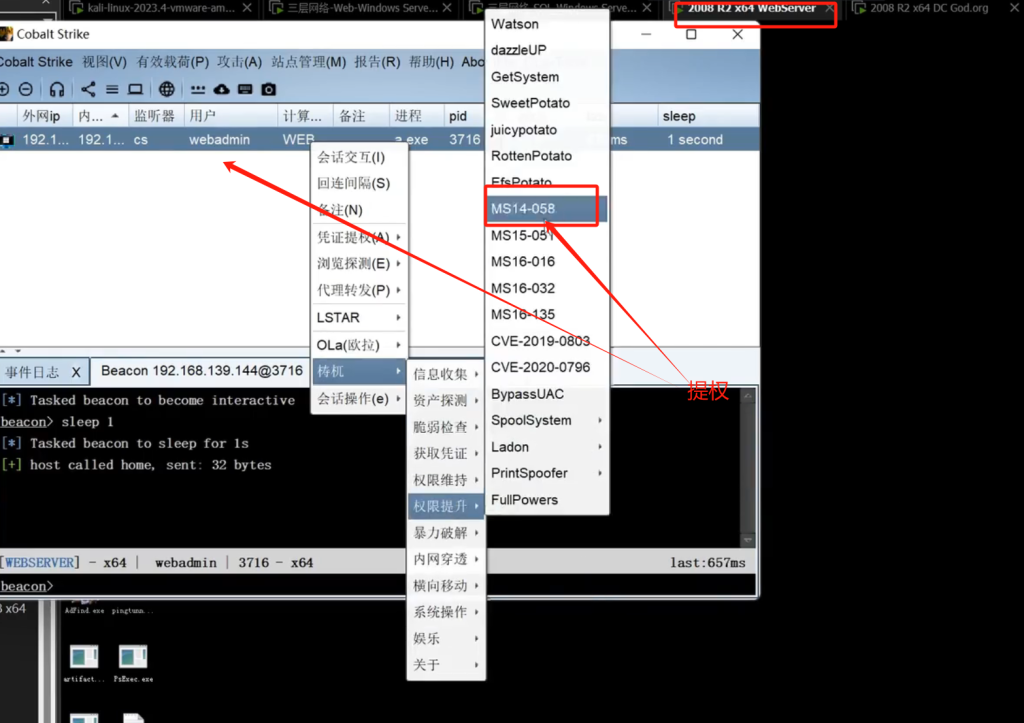
Task: Expand the 会话操作(e) submenu
Action: [359, 398]
